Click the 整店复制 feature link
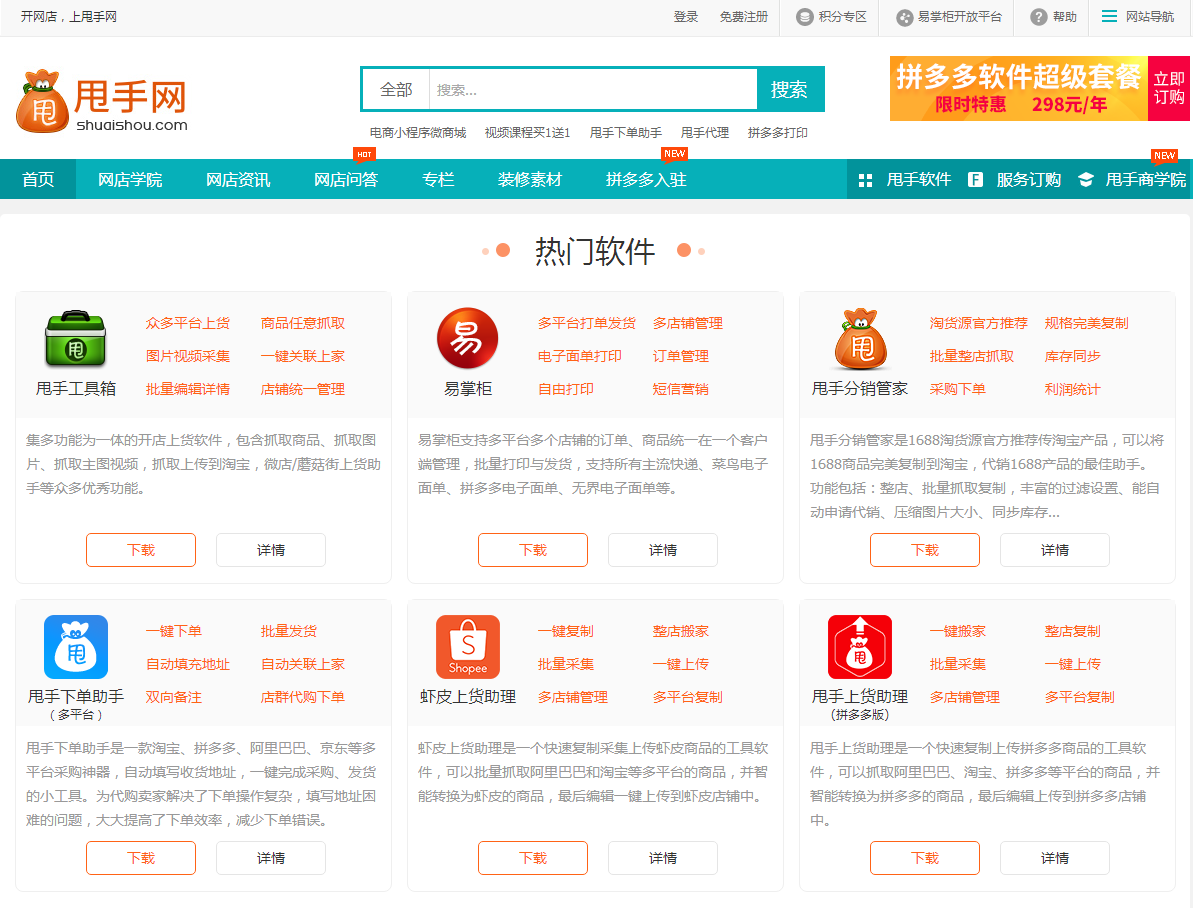The height and width of the screenshot is (908, 1193). [1072, 631]
